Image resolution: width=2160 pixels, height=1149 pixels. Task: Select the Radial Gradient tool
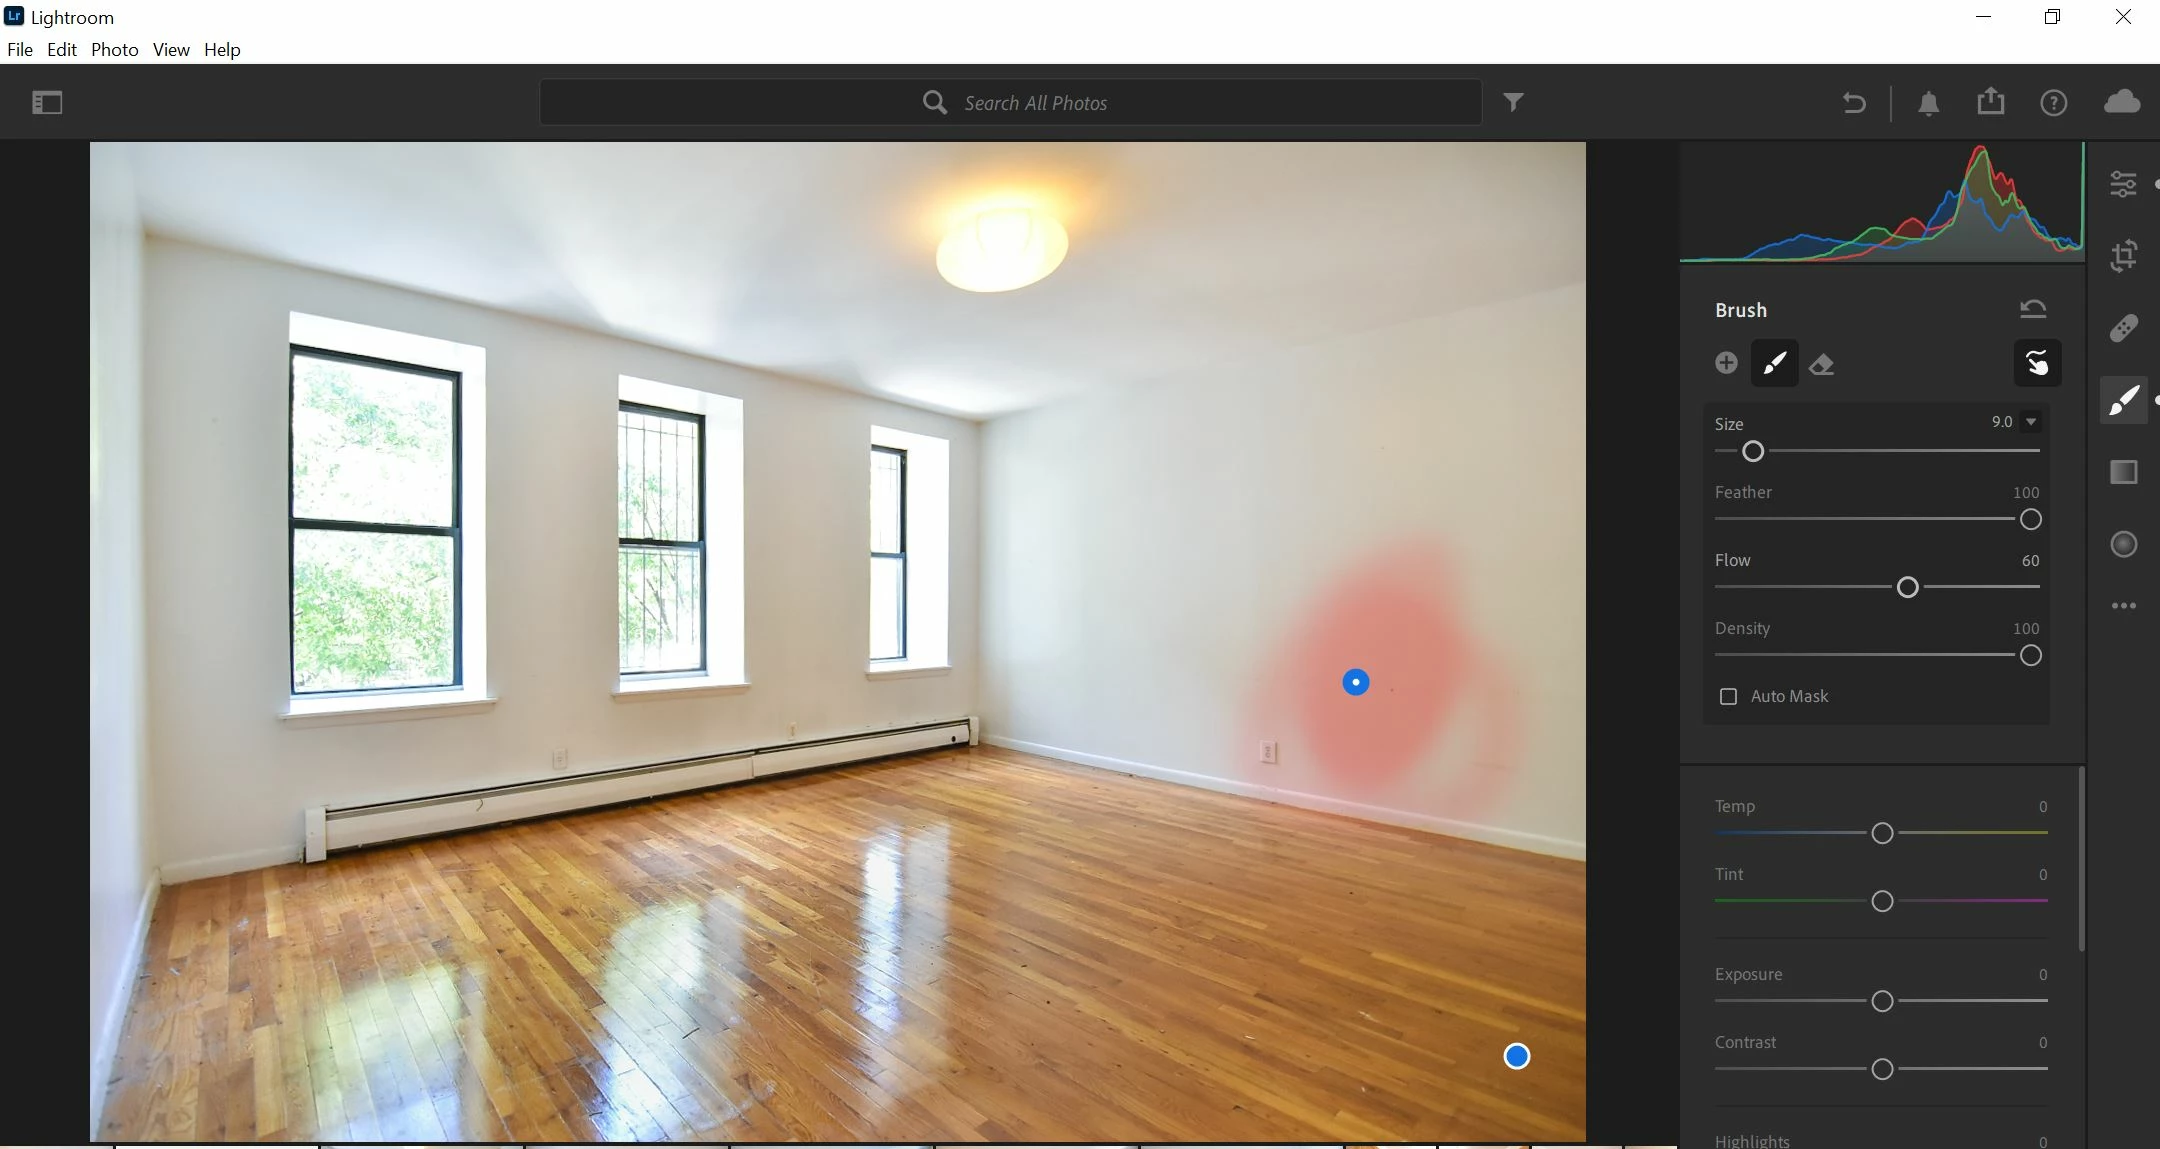2123,544
